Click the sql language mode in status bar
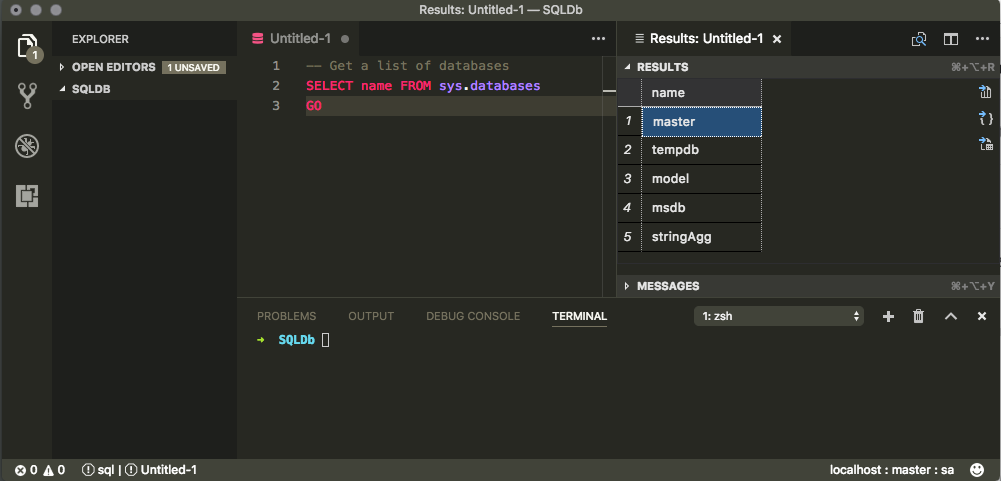Image resolution: width=1001 pixels, height=481 pixels. [105, 469]
